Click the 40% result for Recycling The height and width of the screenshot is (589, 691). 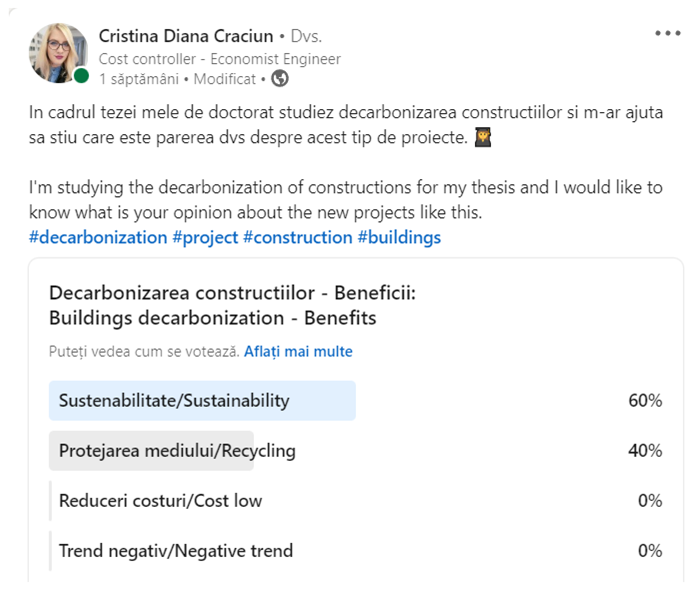click(645, 451)
